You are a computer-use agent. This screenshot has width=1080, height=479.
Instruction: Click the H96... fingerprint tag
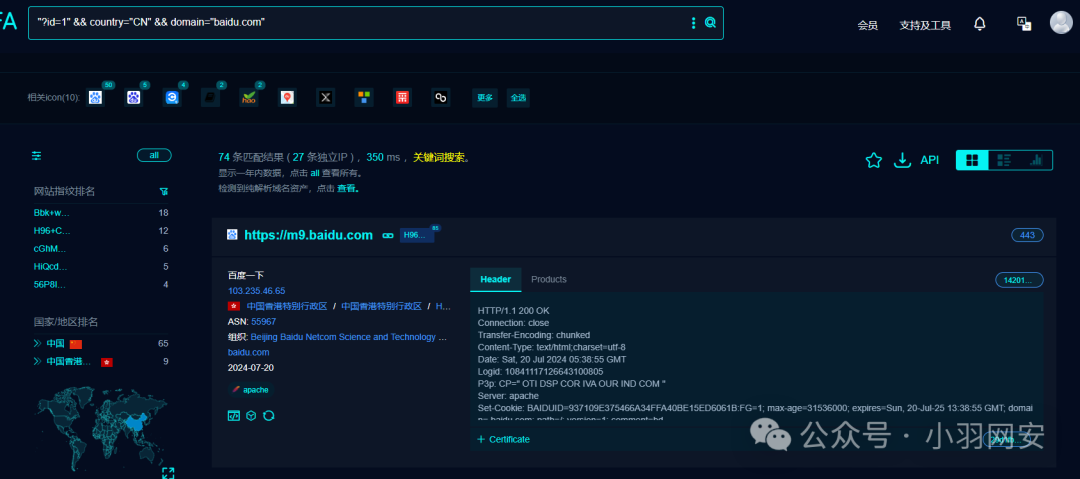tap(417, 235)
